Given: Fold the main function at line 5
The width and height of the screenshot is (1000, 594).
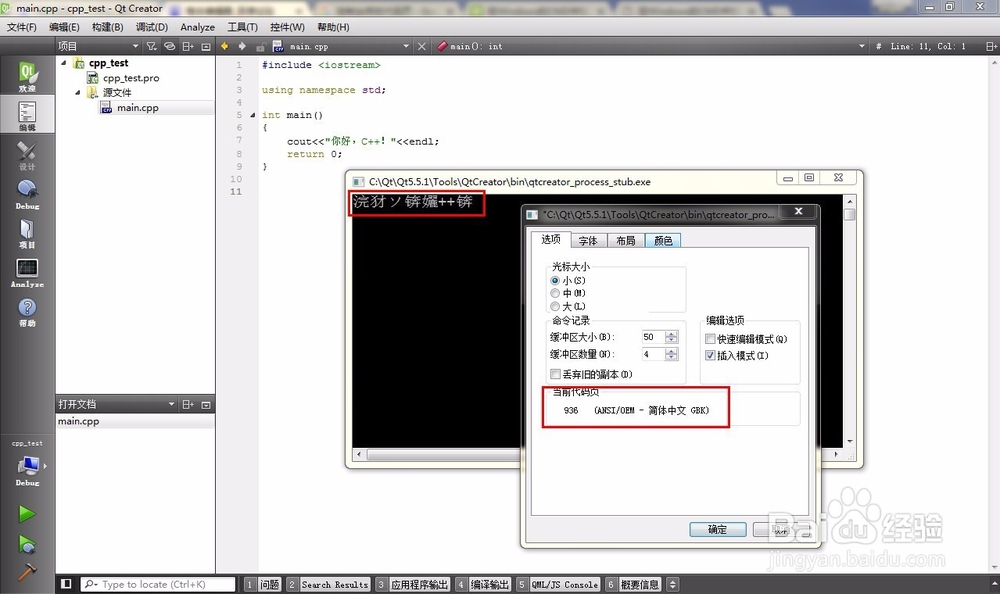Looking at the screenshot, I should [253, 115].
